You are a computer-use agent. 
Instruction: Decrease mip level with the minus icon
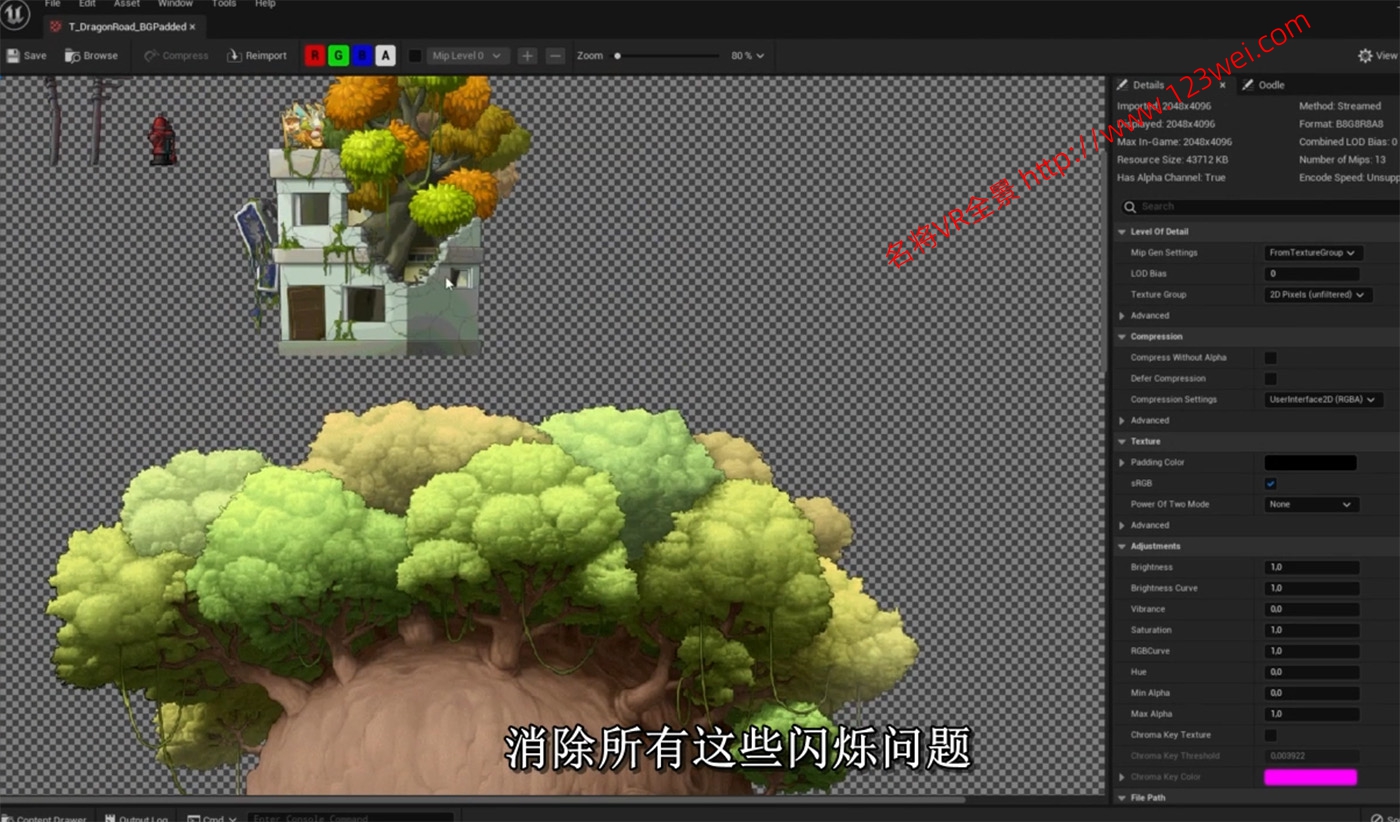[x=556, y=56]
